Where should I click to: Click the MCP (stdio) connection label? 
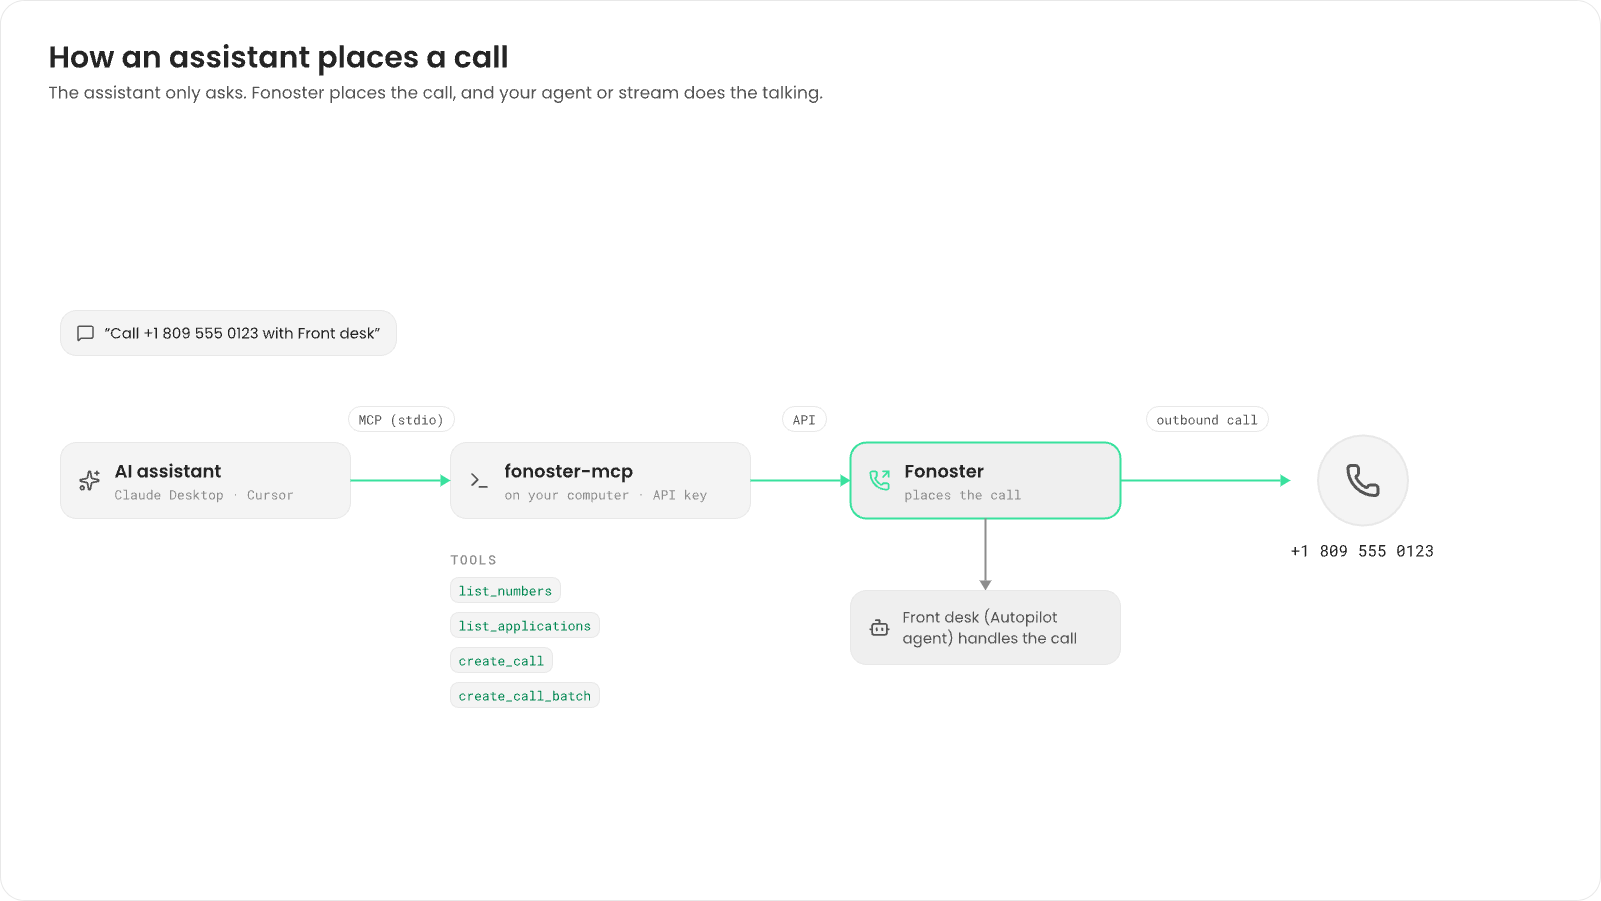pos(401,420)
